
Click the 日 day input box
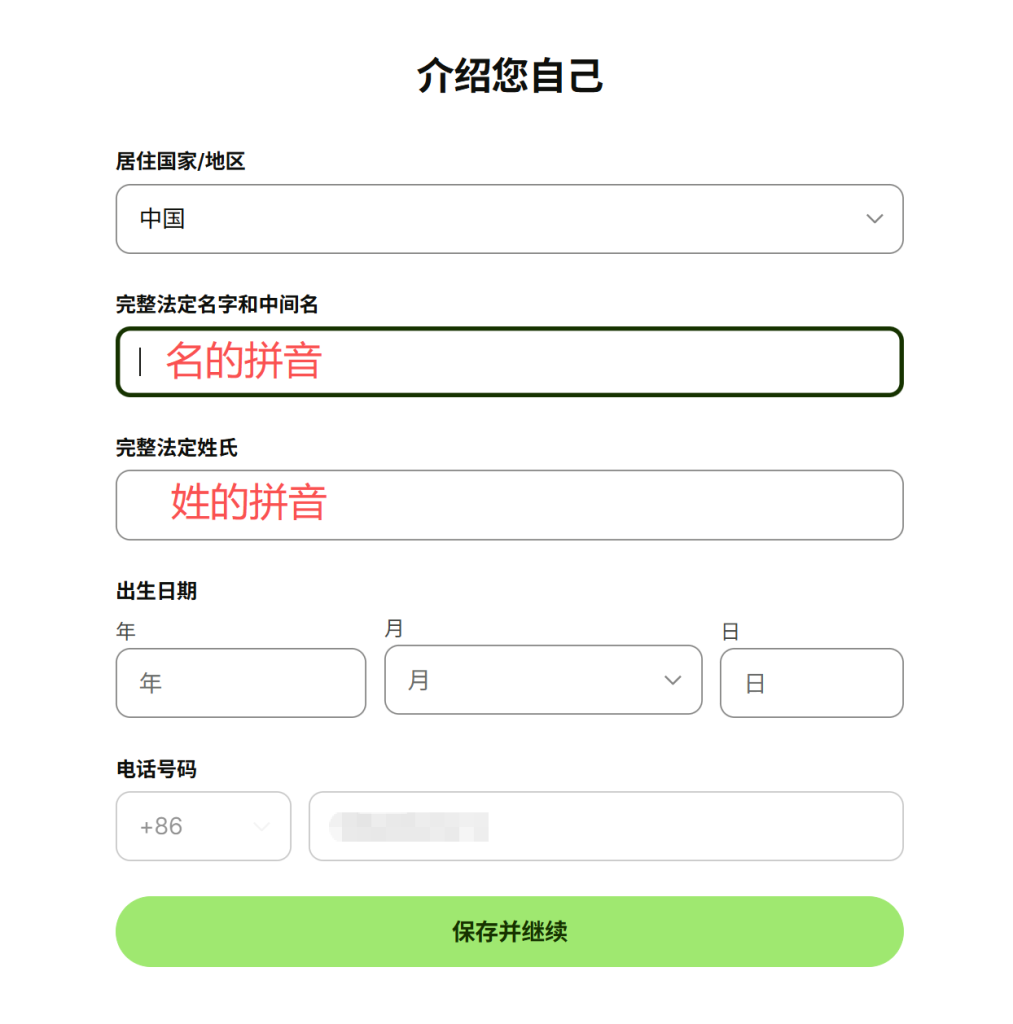point(811,683)
